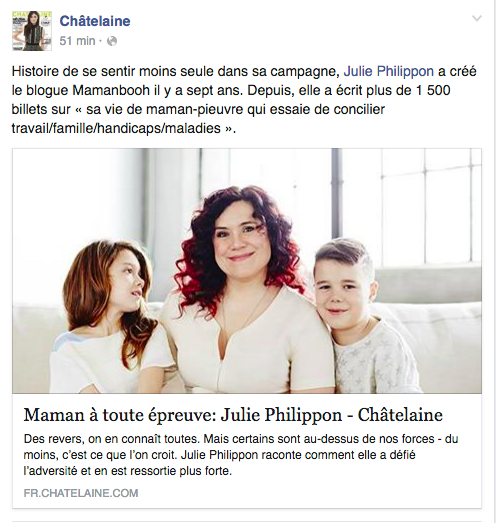496x523 pixels.
Task: Click the article description text
Action: point(241,455)
